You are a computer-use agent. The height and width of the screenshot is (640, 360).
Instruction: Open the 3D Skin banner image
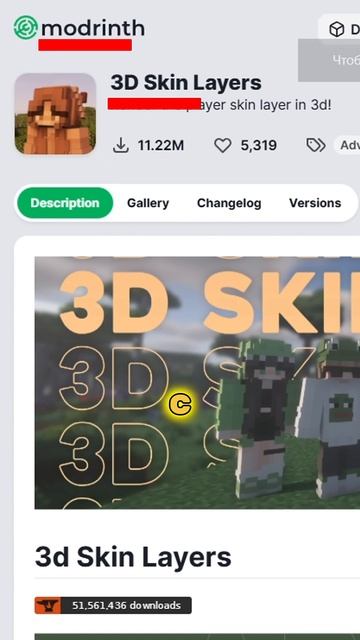click(198, 383)
